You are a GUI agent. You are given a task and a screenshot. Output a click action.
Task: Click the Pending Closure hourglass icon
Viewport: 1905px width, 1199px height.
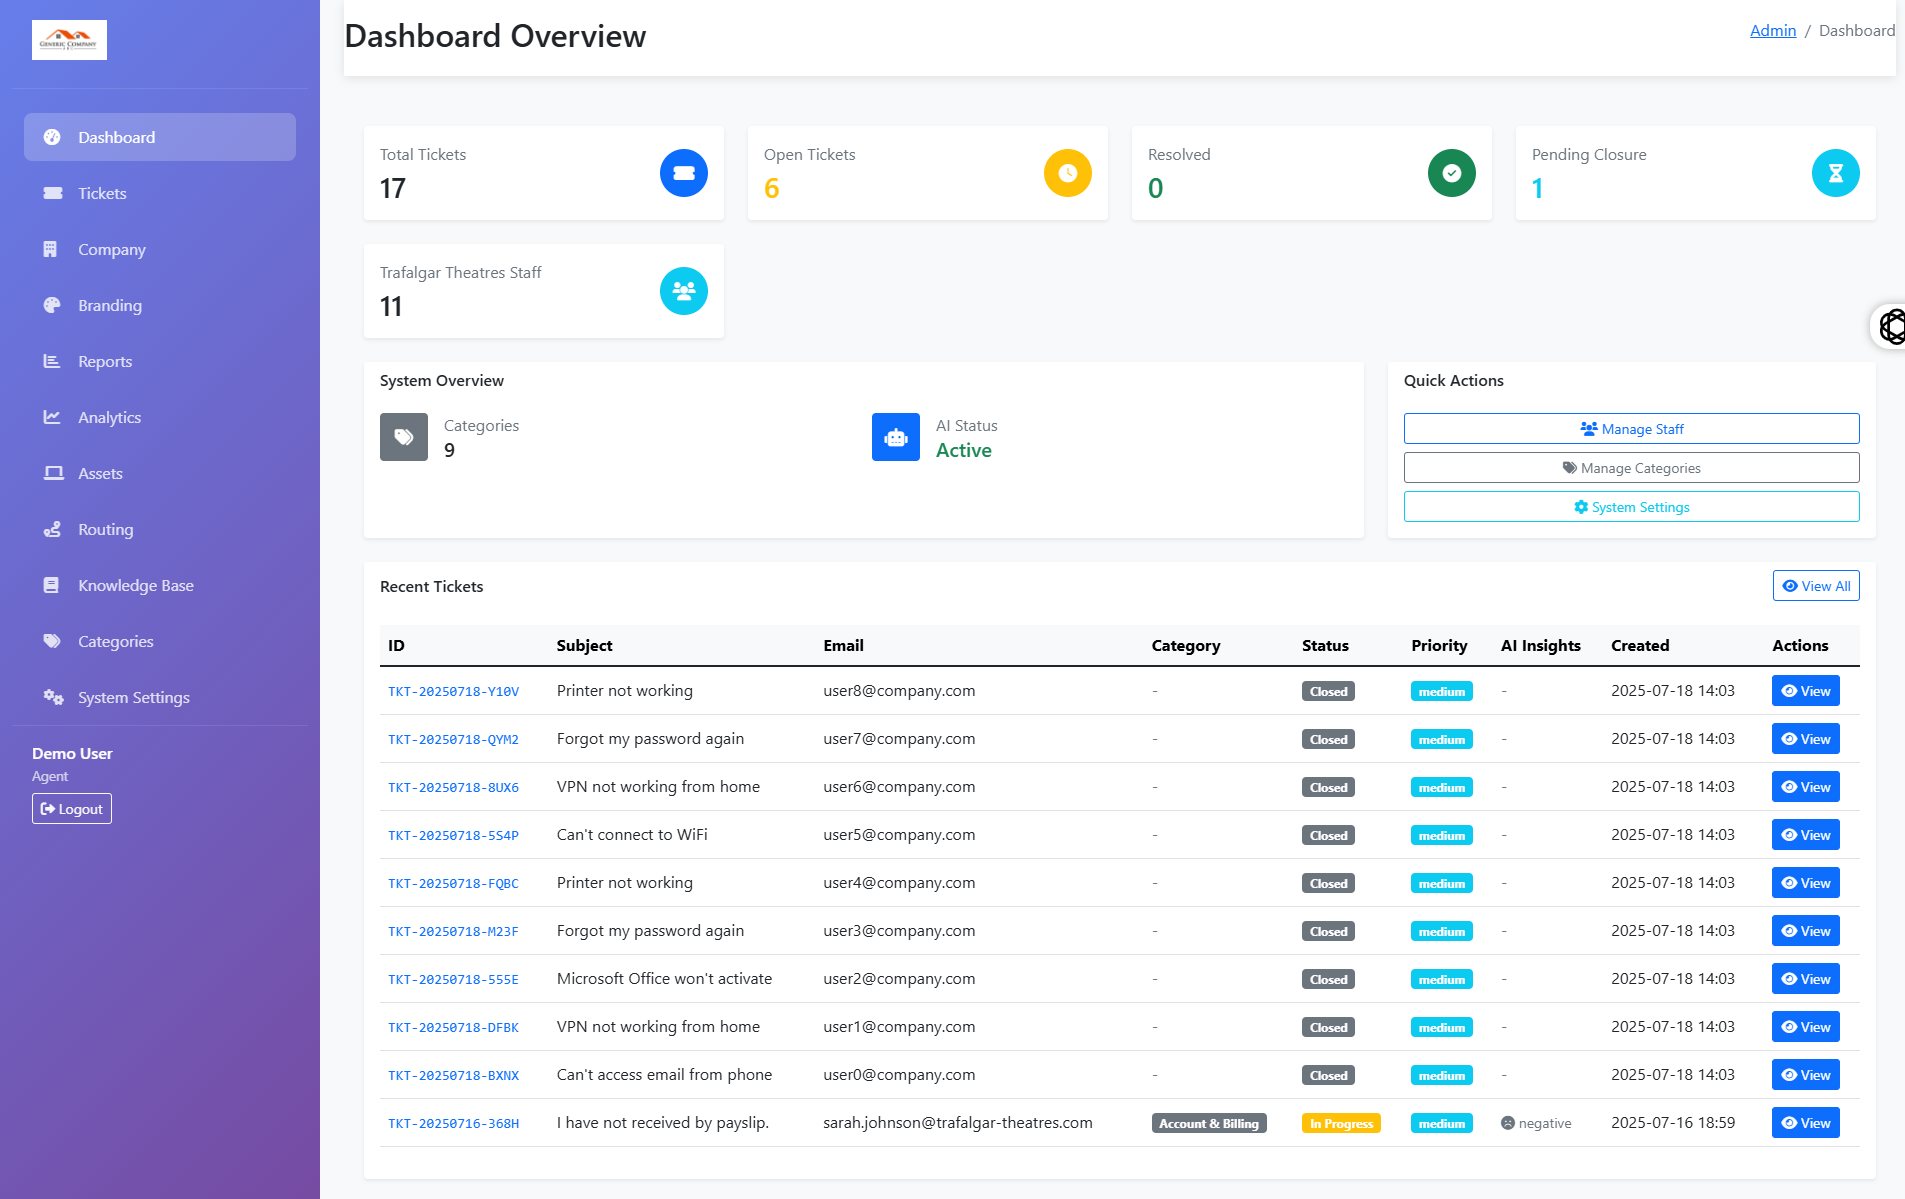1836,173
